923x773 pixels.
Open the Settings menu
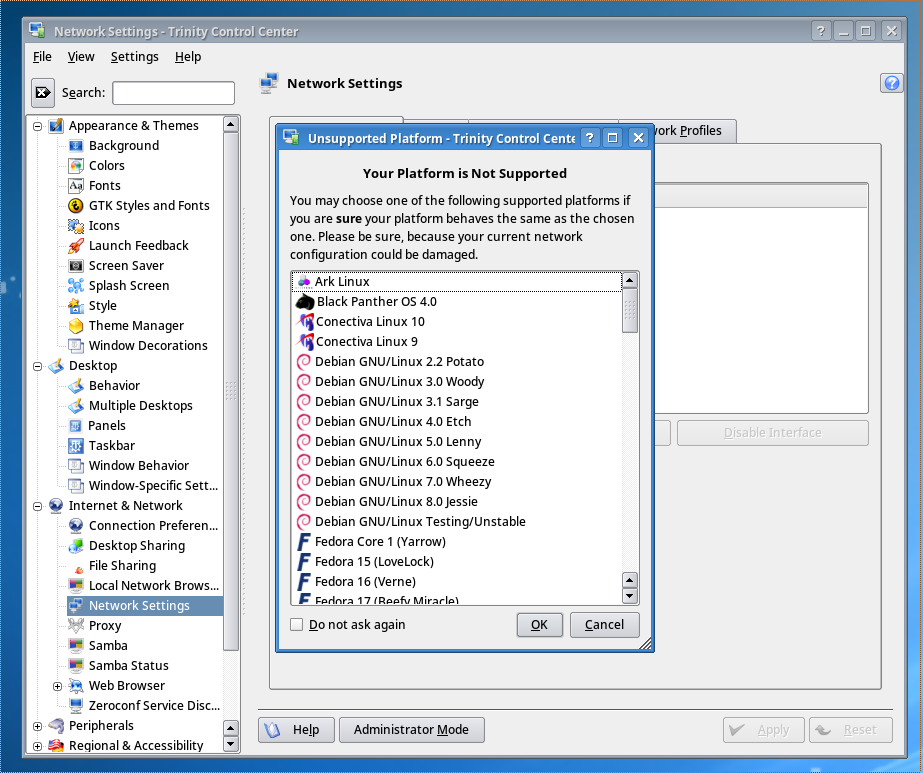pyautogui.click(x=135, y=57)
